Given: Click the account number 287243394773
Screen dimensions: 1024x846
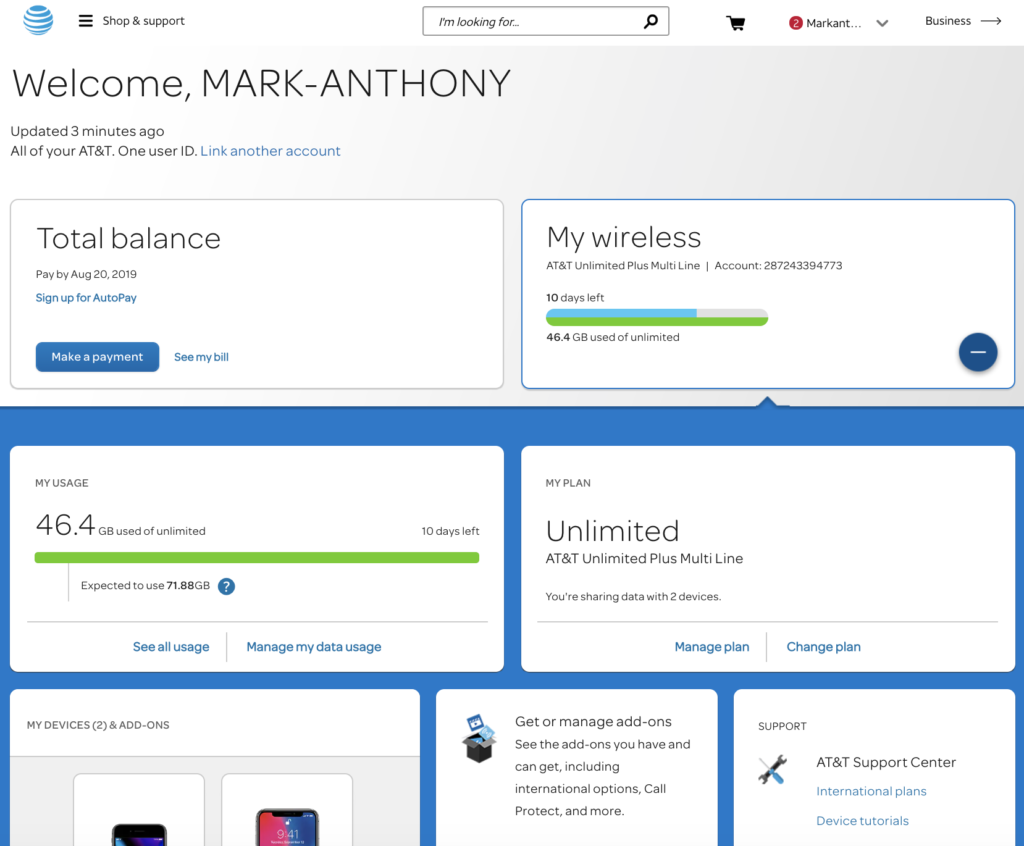Looking at the screenshot, I should tap(803, 266).
